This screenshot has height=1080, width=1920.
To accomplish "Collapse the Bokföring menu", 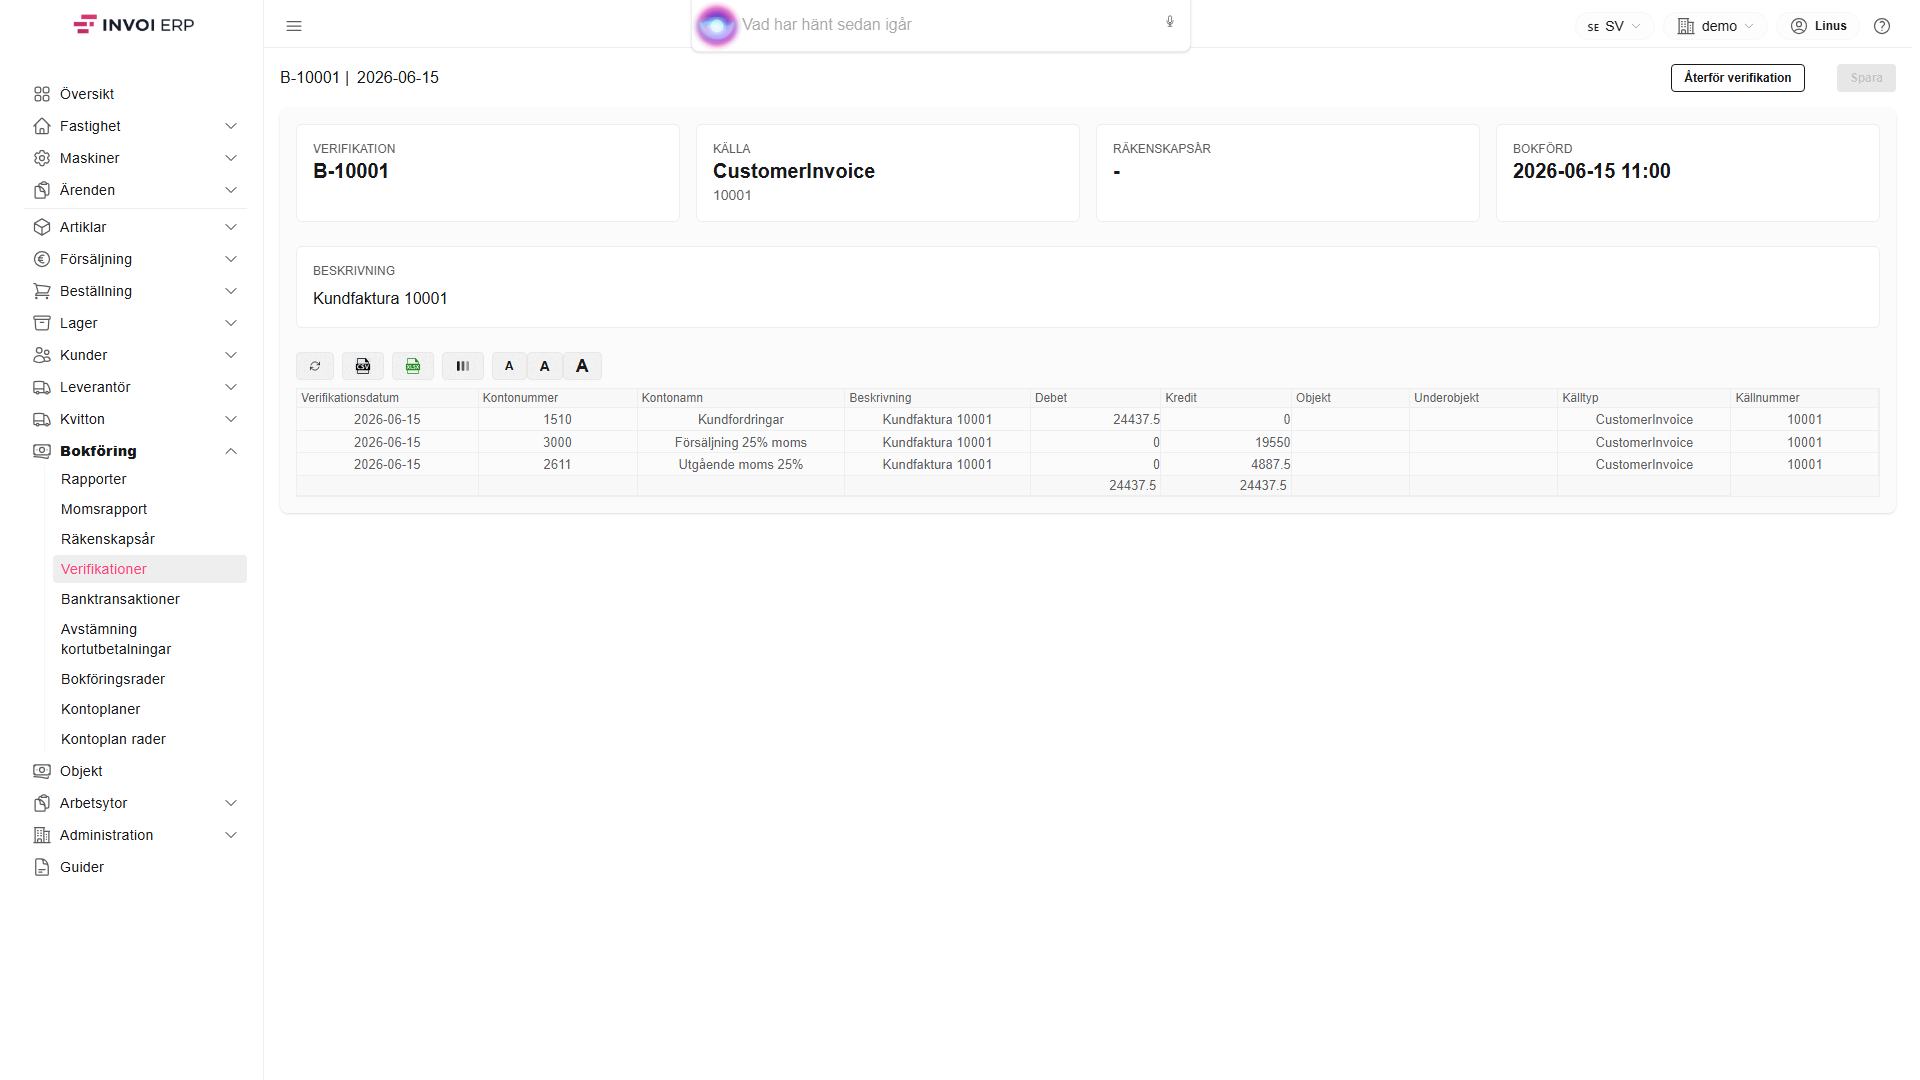I will (135, 451).
